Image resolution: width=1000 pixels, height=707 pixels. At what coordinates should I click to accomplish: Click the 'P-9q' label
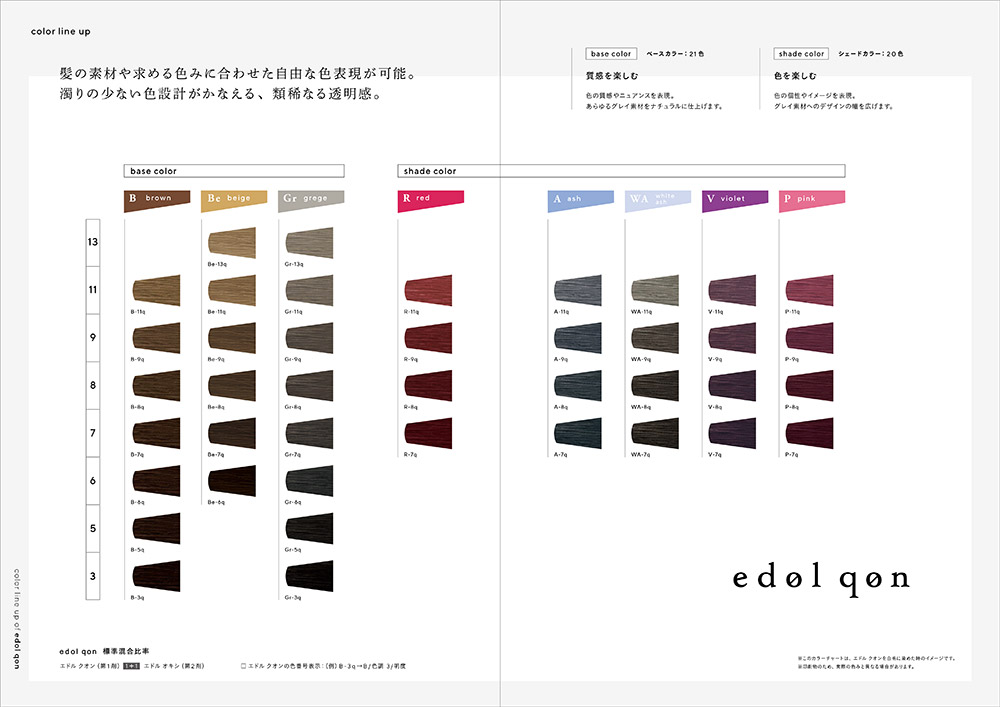(x=791, y=360)
